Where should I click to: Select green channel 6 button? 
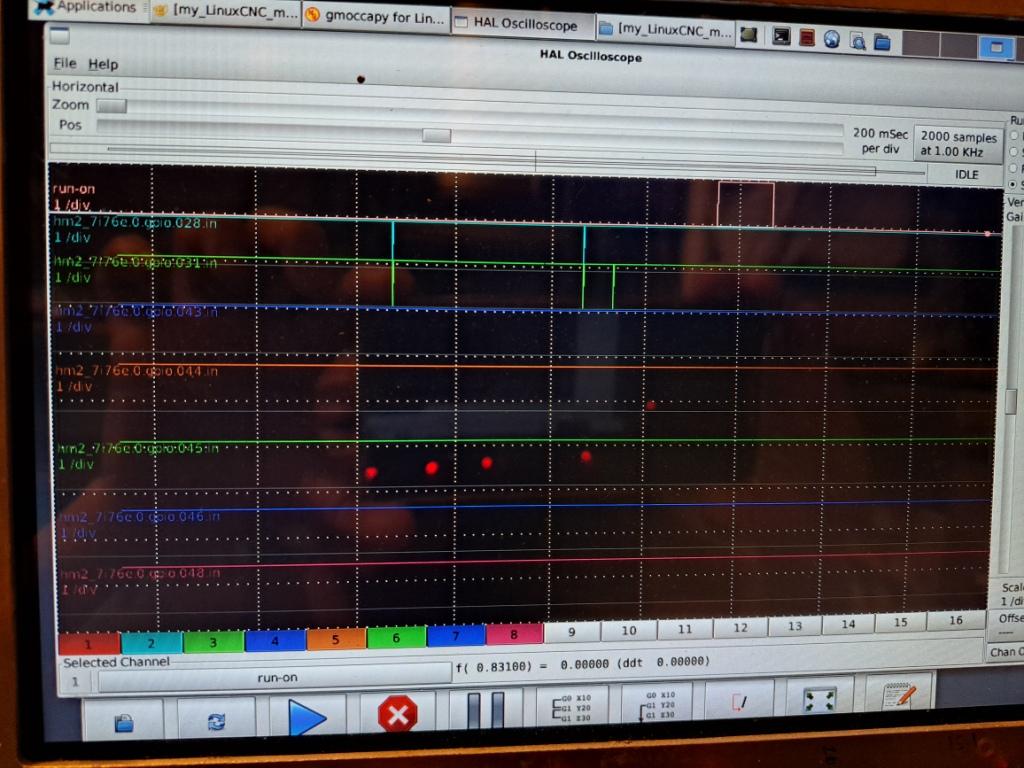tap(396, 637)
